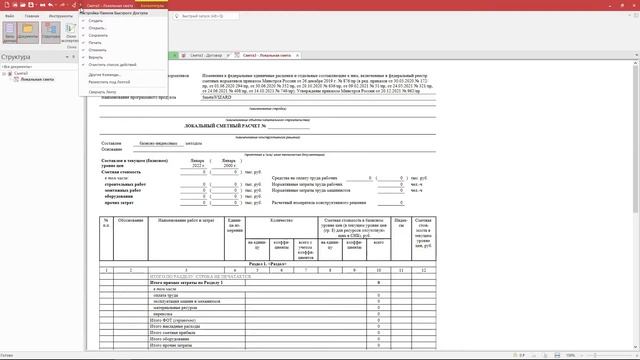Click the Open folder icon in the quick access toolbar
Screen dimensions: 640x360
(23, 5)
